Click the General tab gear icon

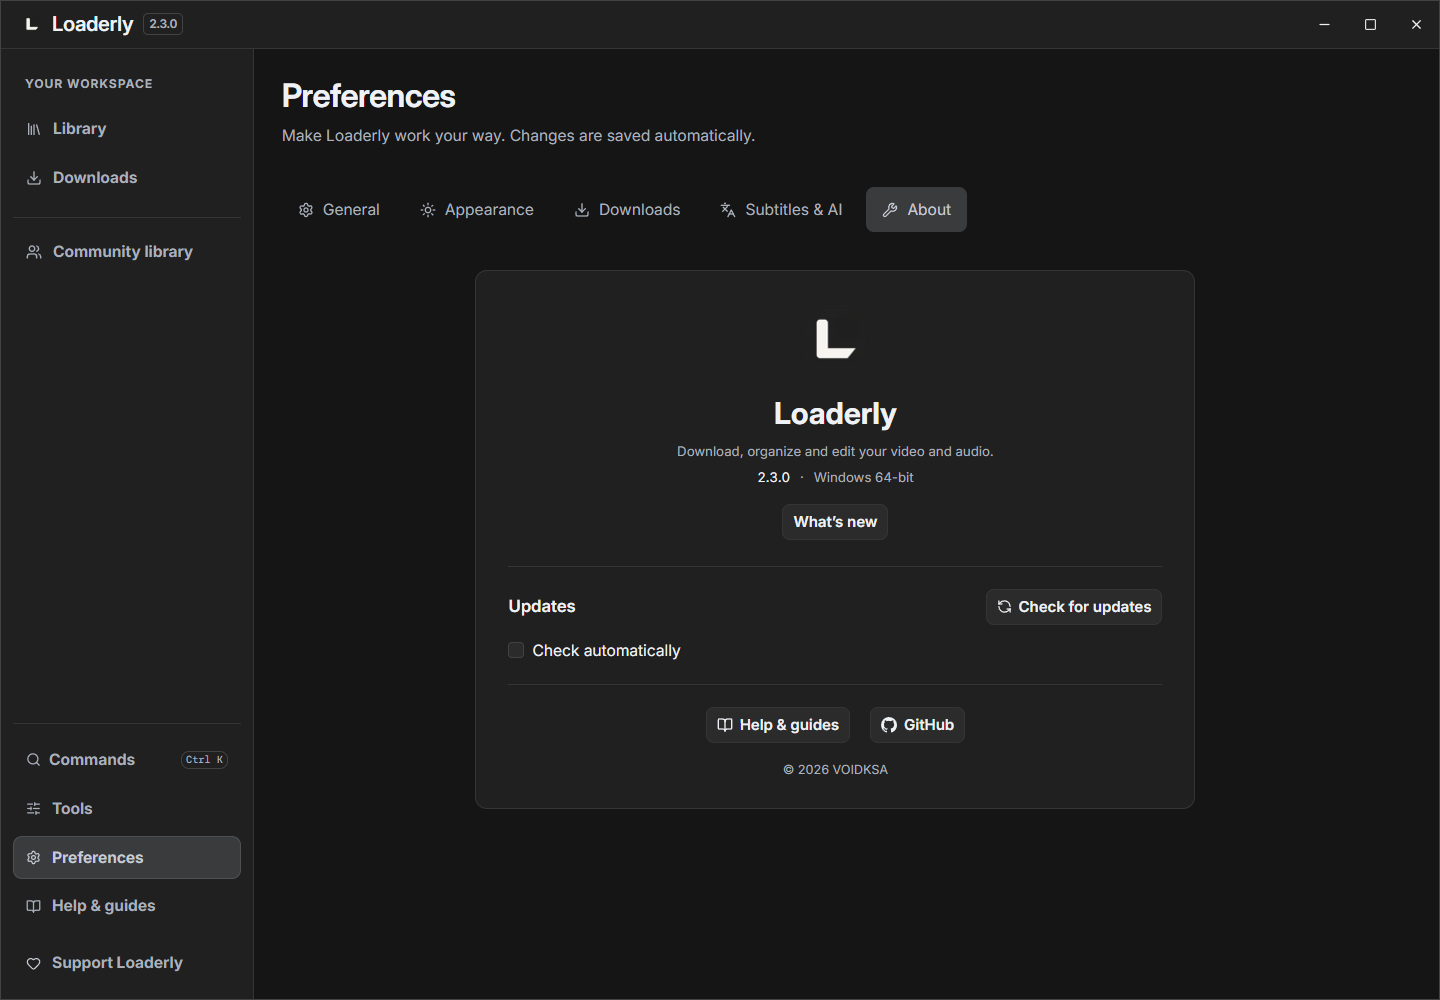coord(306,210)
